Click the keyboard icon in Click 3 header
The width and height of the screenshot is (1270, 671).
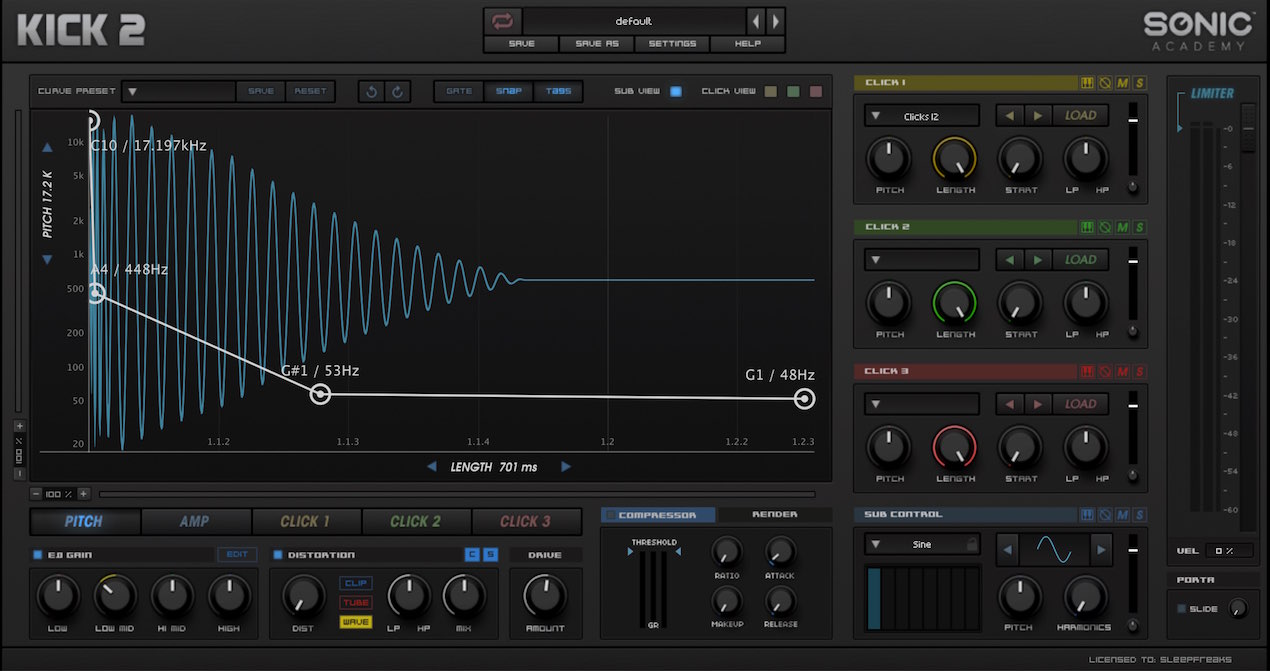(1088, 372)
